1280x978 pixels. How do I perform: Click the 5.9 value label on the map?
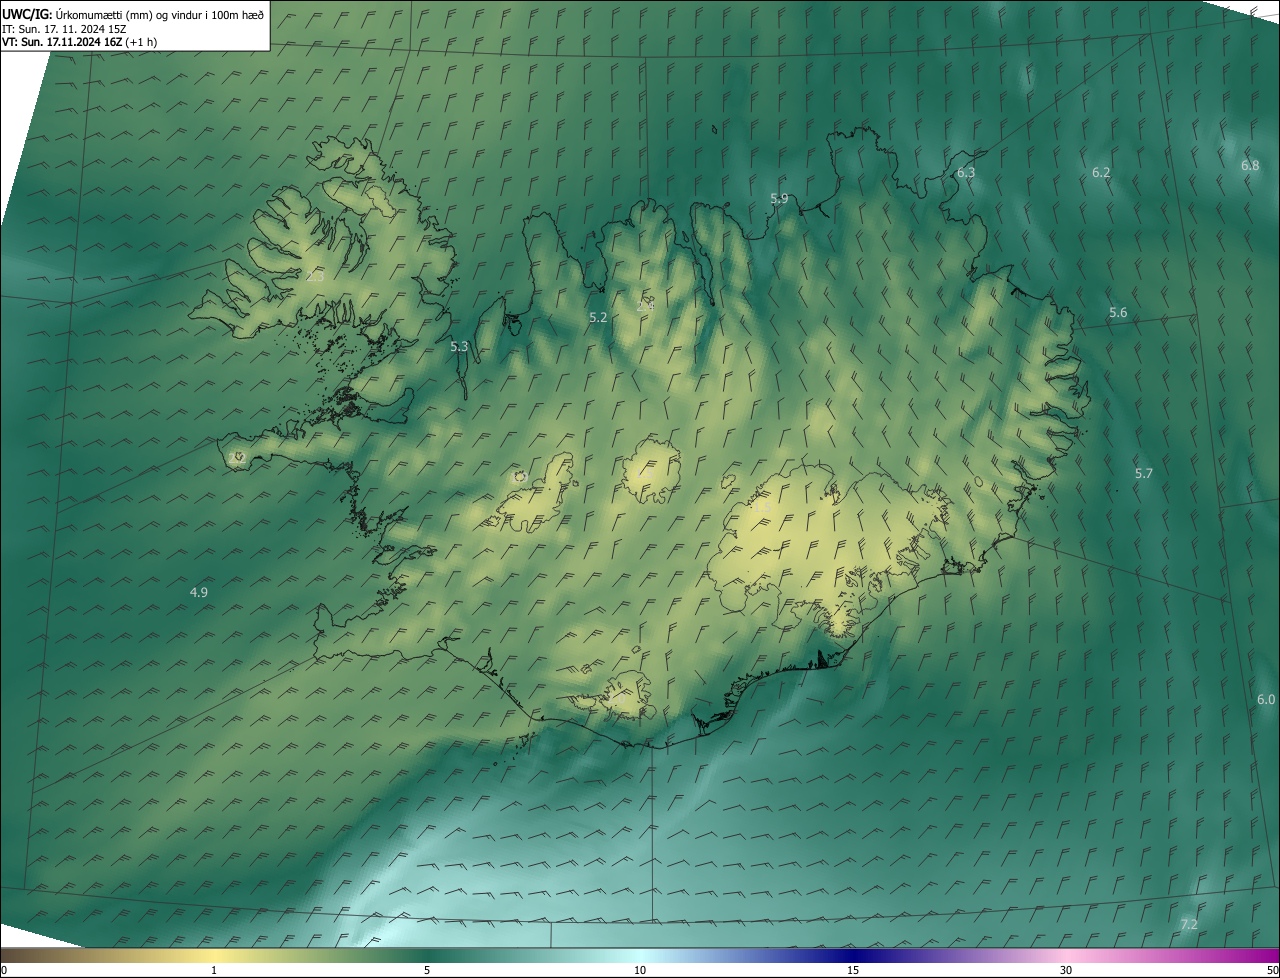click(x=779, y=199)
